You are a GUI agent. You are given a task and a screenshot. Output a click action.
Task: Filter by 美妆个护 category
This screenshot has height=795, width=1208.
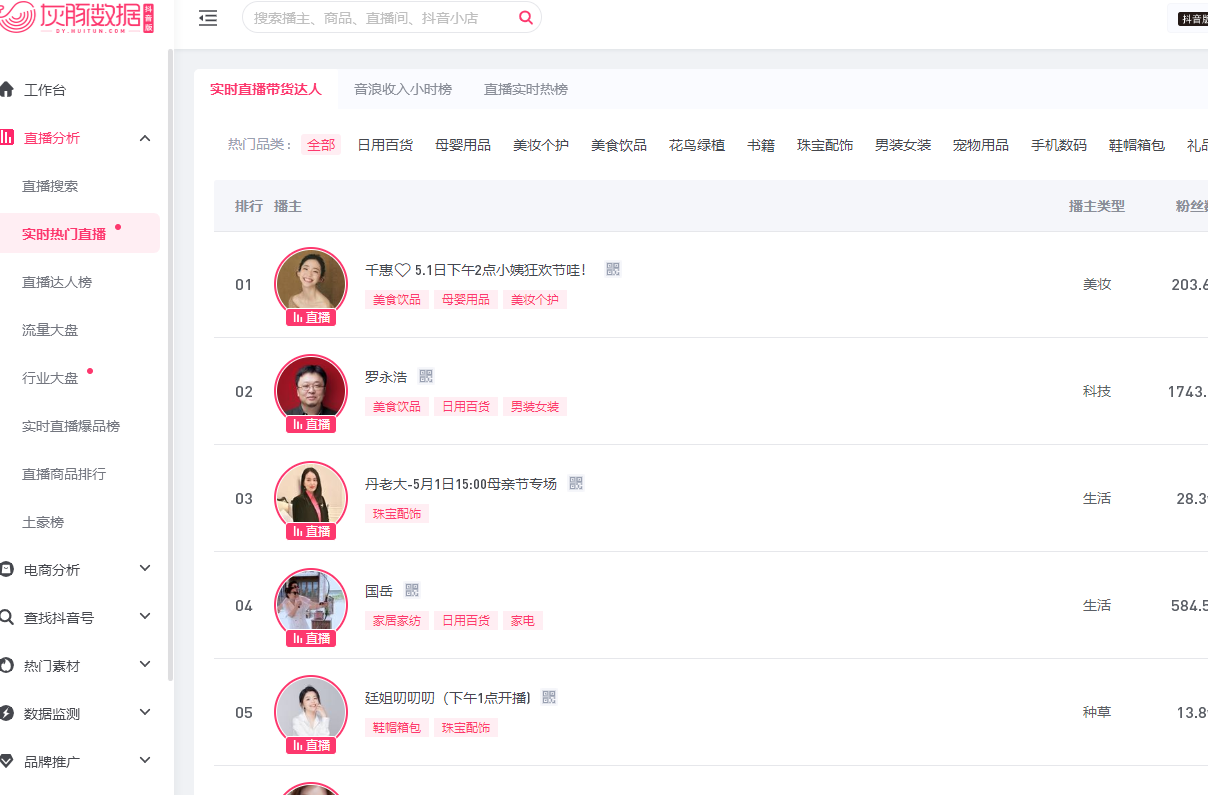point(541,145)
